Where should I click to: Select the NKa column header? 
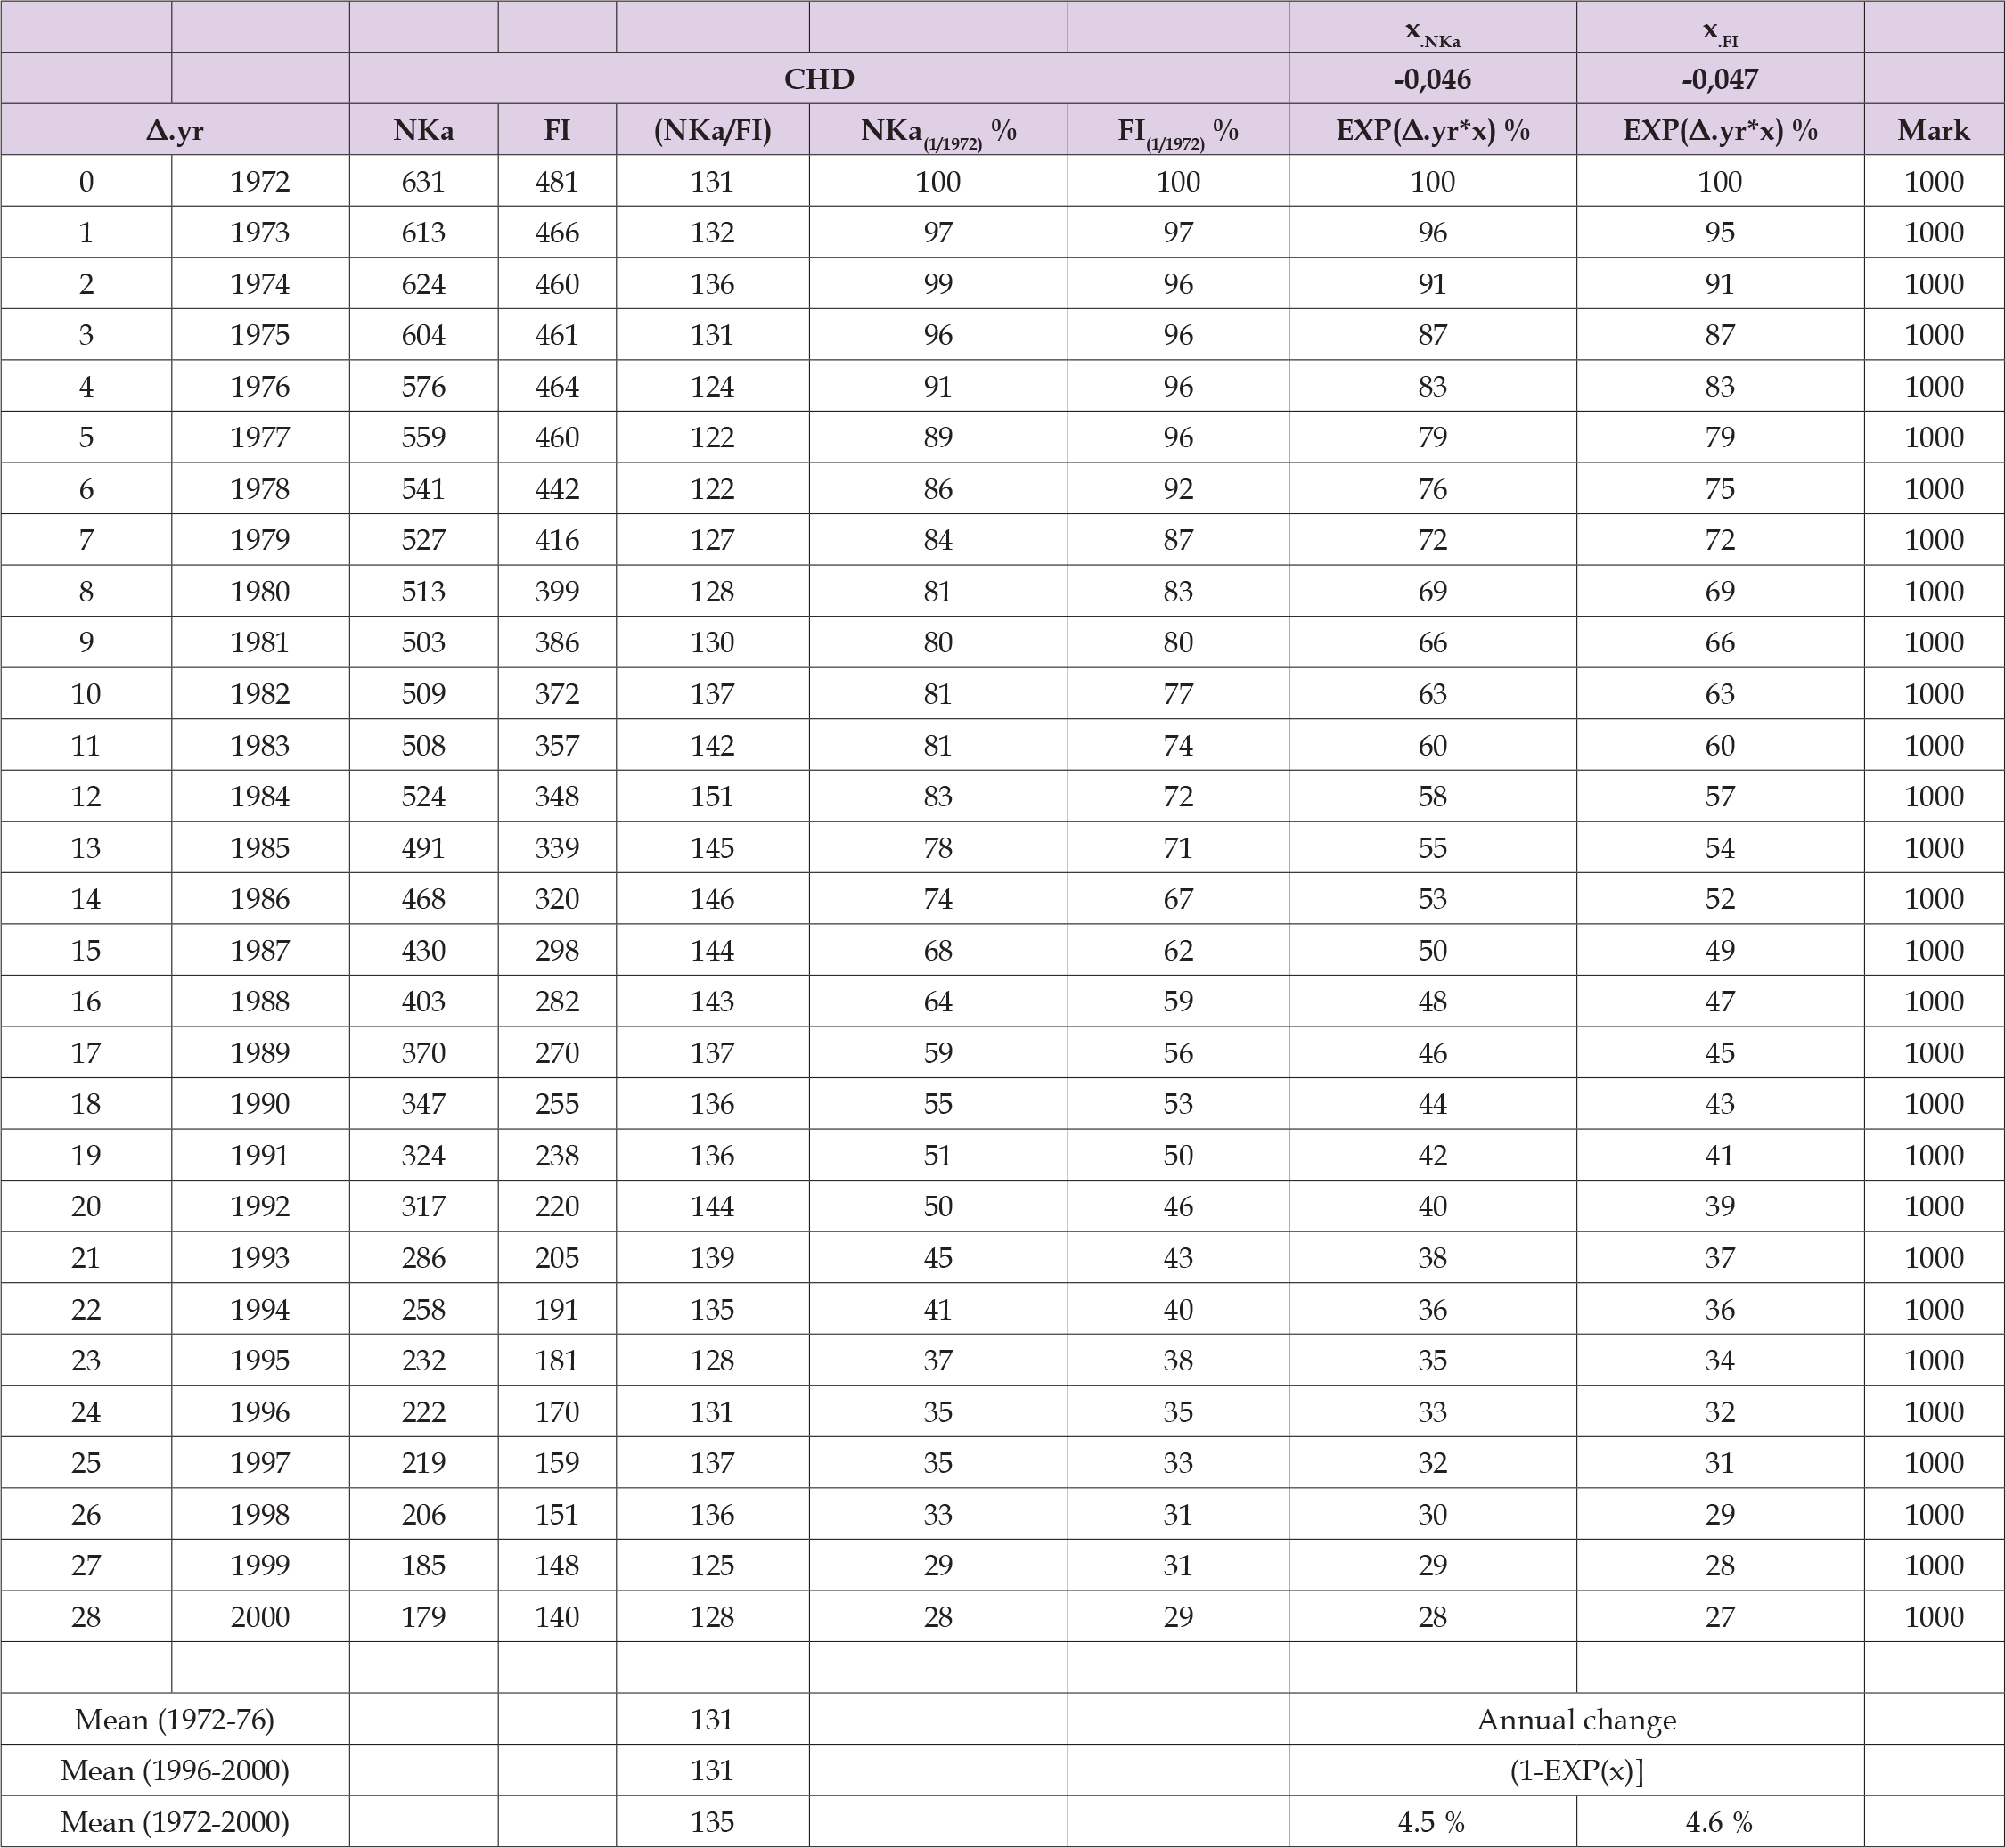click(423, 129)
